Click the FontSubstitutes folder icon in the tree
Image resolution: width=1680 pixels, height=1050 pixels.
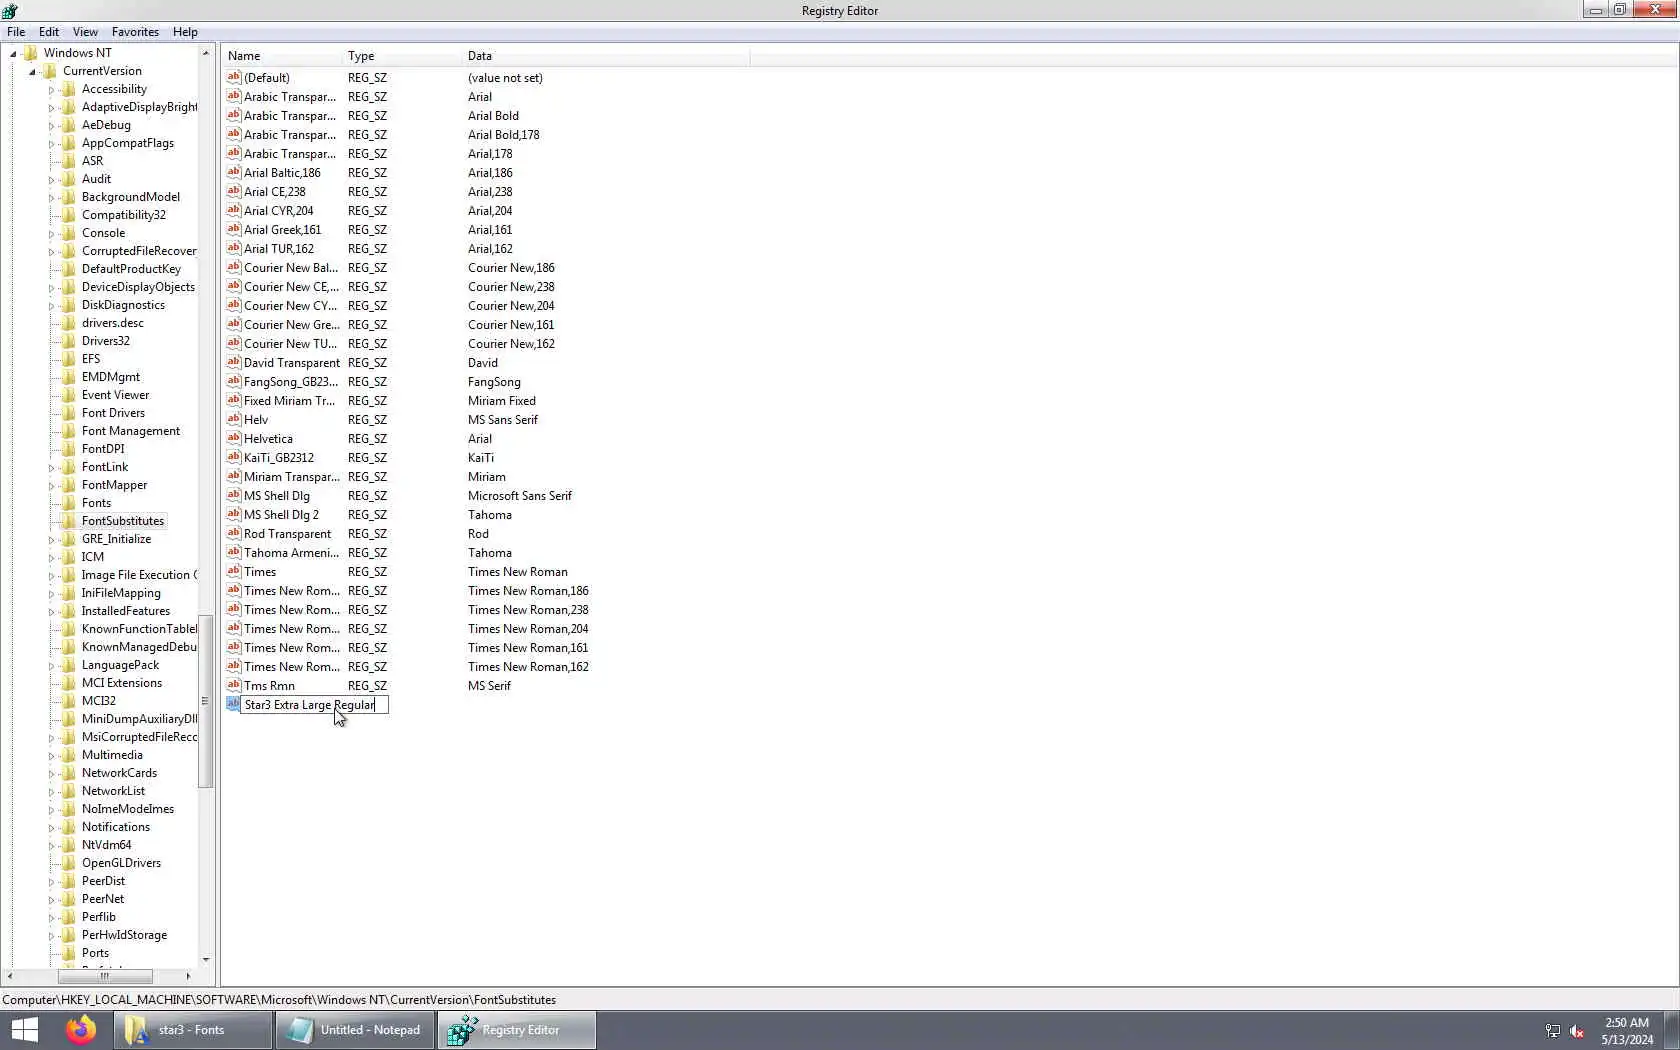tap(68, 521)
